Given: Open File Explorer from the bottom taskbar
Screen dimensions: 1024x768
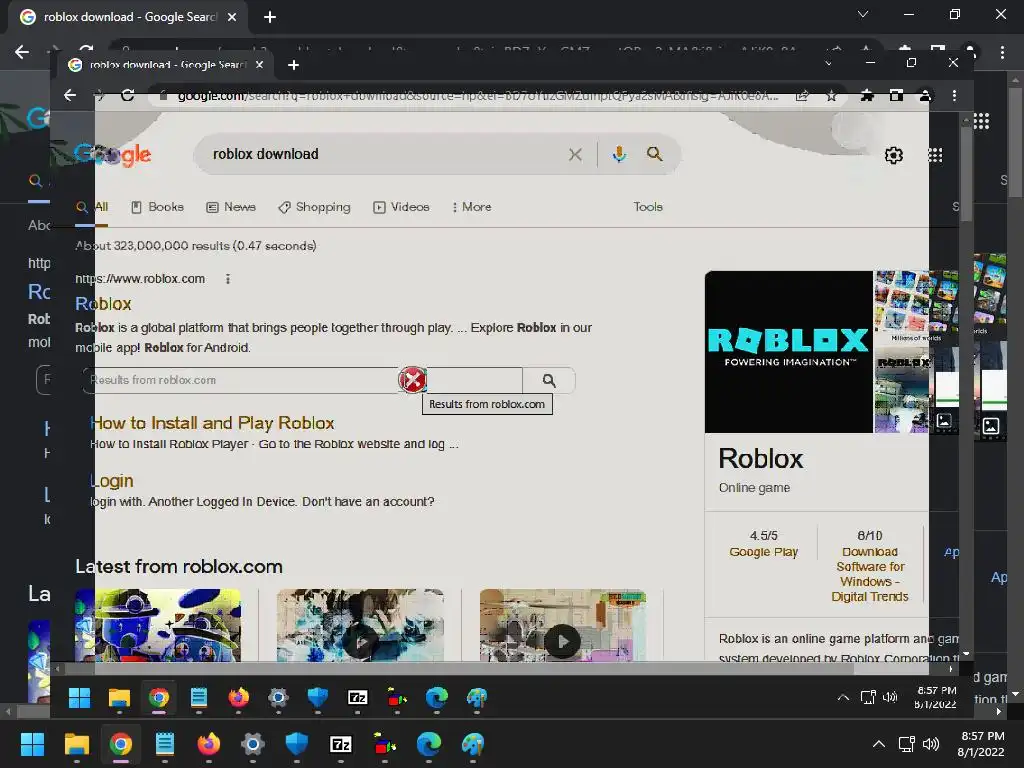Looking at the screenshot, I should (76, 744).
